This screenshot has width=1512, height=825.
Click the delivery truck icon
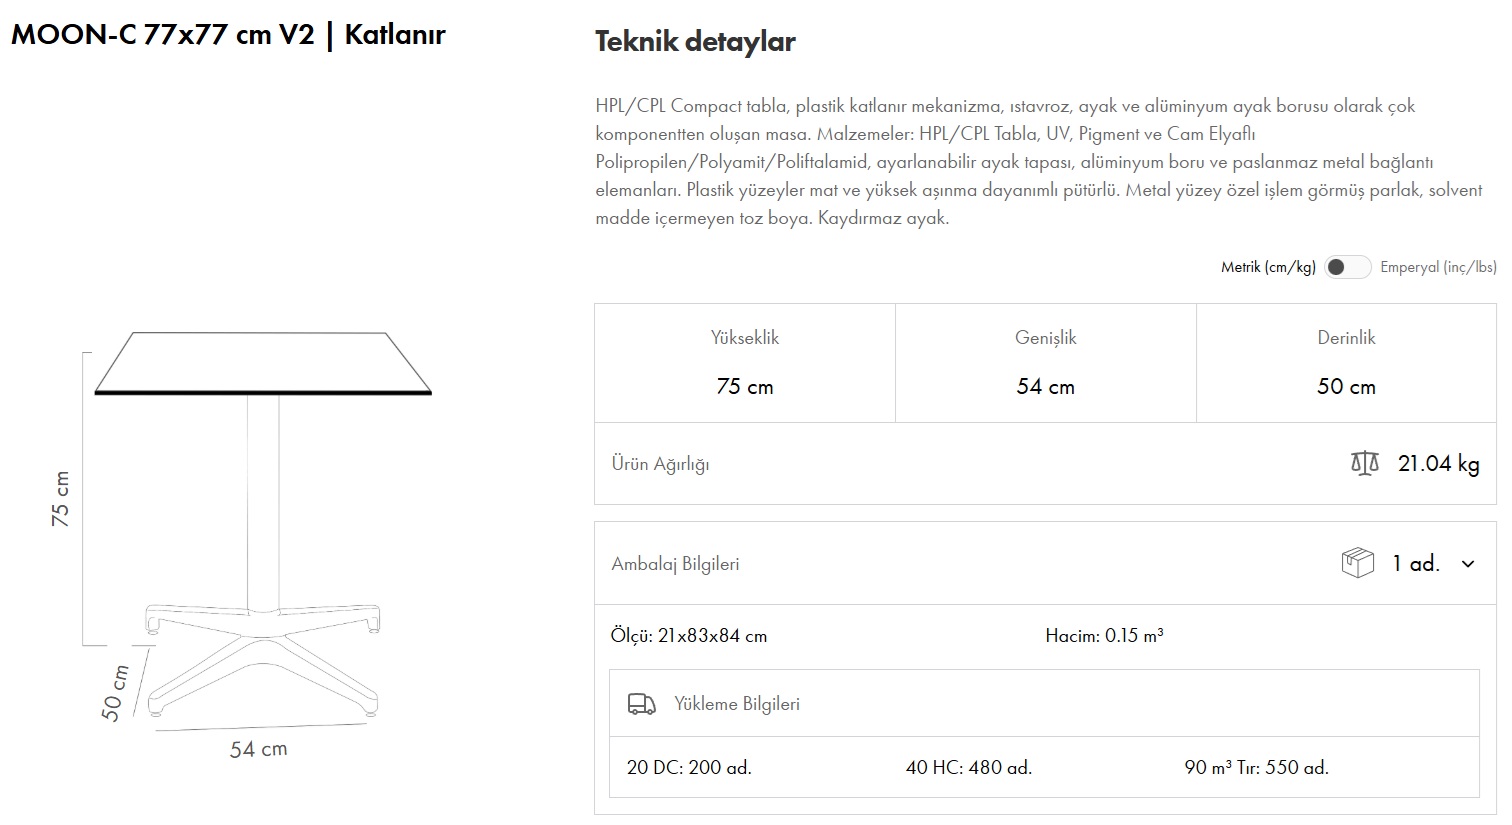pos(641,704)
